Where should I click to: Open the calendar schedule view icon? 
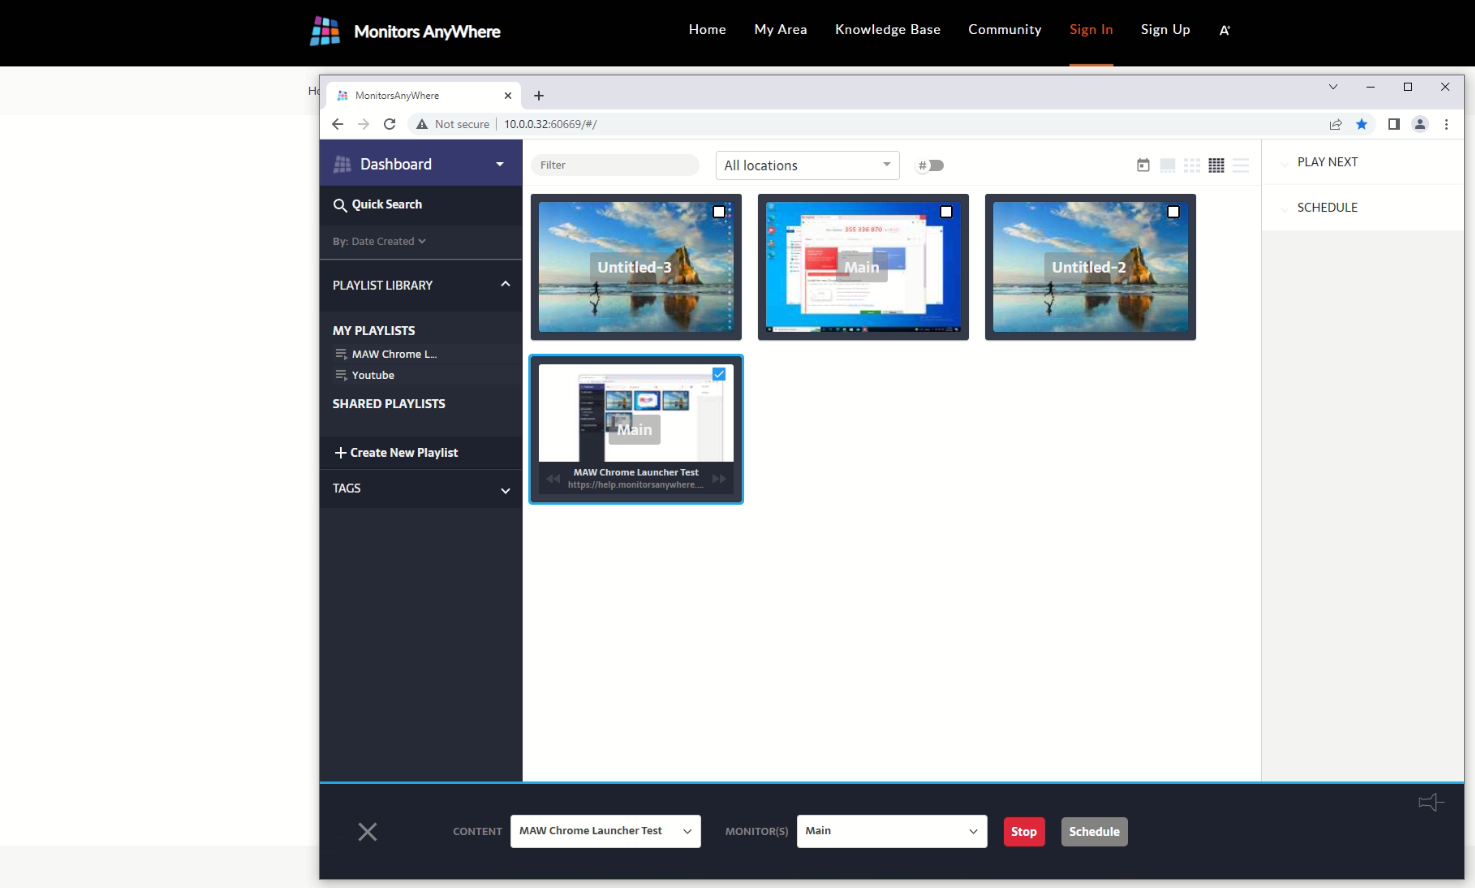pos(1143,165)
